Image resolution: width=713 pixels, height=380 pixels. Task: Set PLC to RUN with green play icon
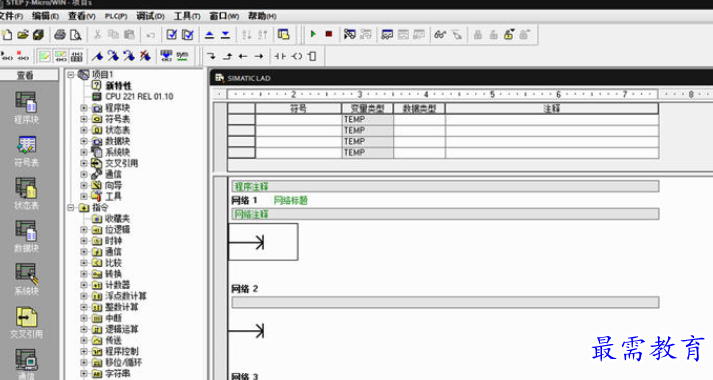click(x=313, y=34)
